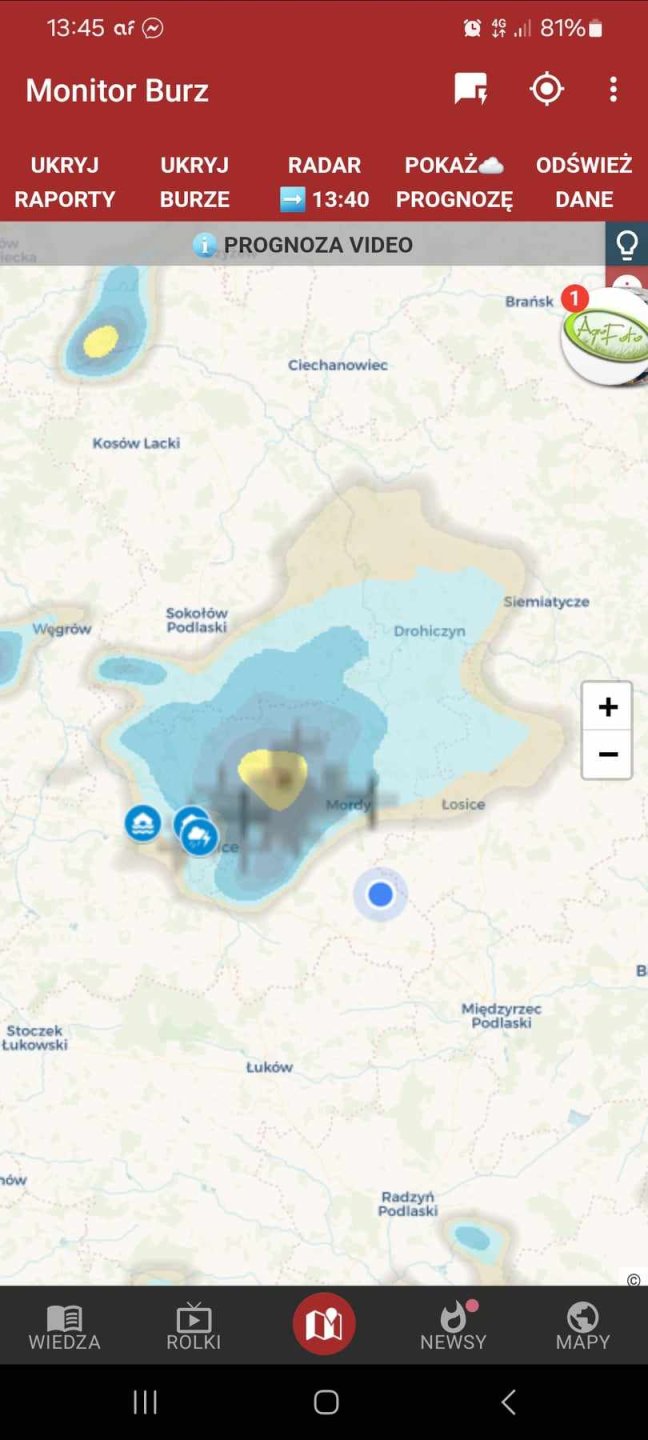Tap ODŚWIEŻ DANE to refresh data
The width and height of the screenshot is (648, 1440).
tap(584, 181)
